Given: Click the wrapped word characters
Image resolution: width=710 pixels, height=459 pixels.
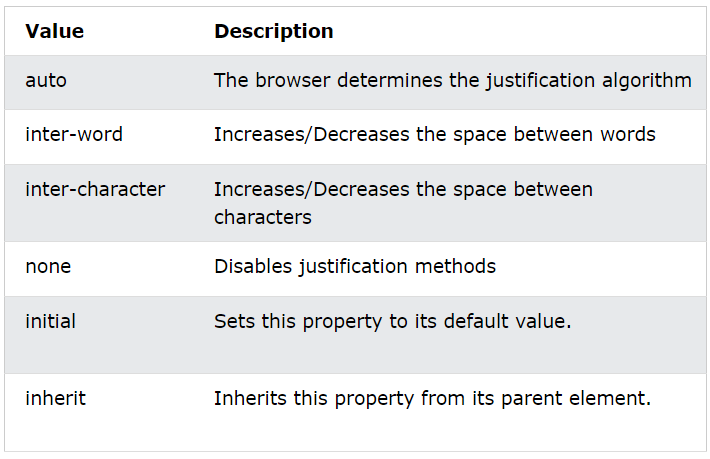Looking at the screenshot, I should 262,217.
